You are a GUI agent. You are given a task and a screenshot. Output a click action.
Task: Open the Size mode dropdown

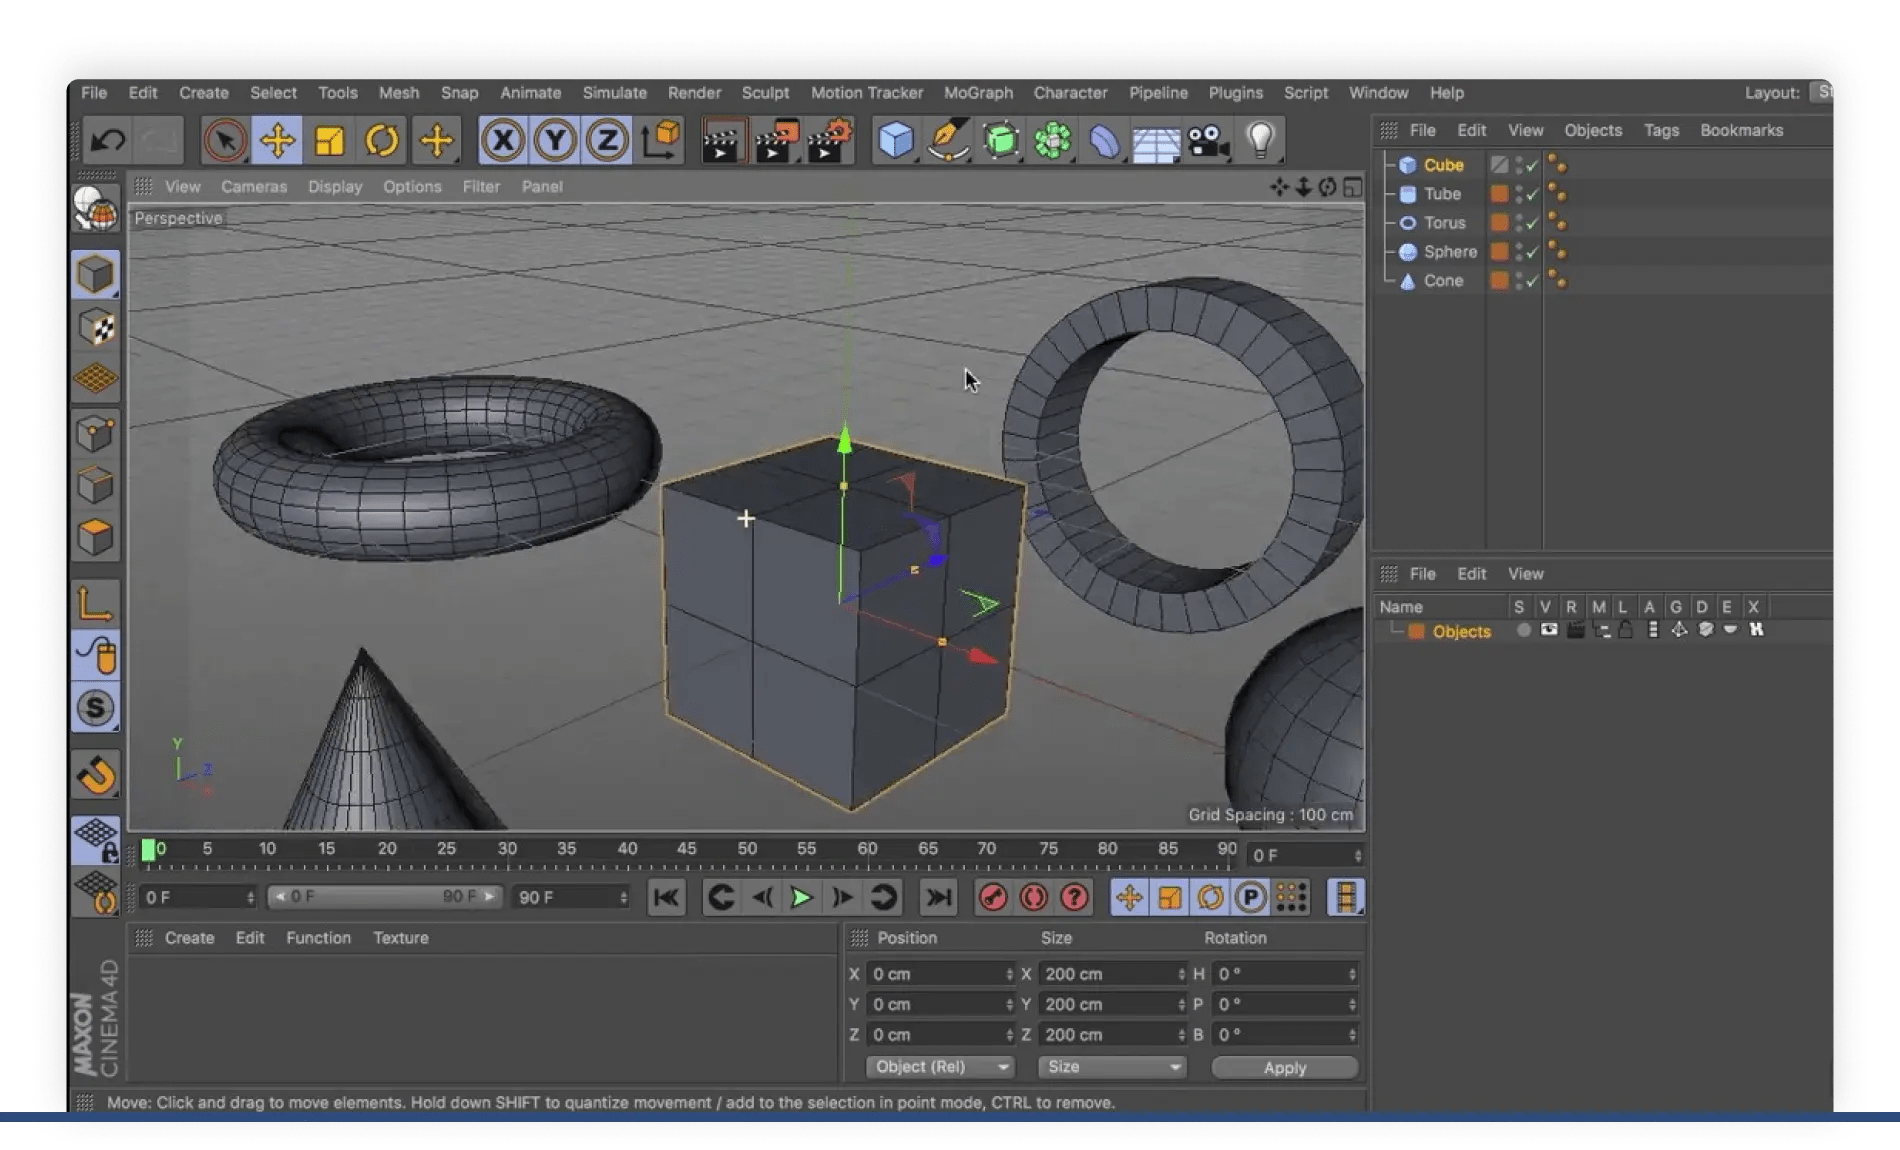(x=1112, y=1067)
